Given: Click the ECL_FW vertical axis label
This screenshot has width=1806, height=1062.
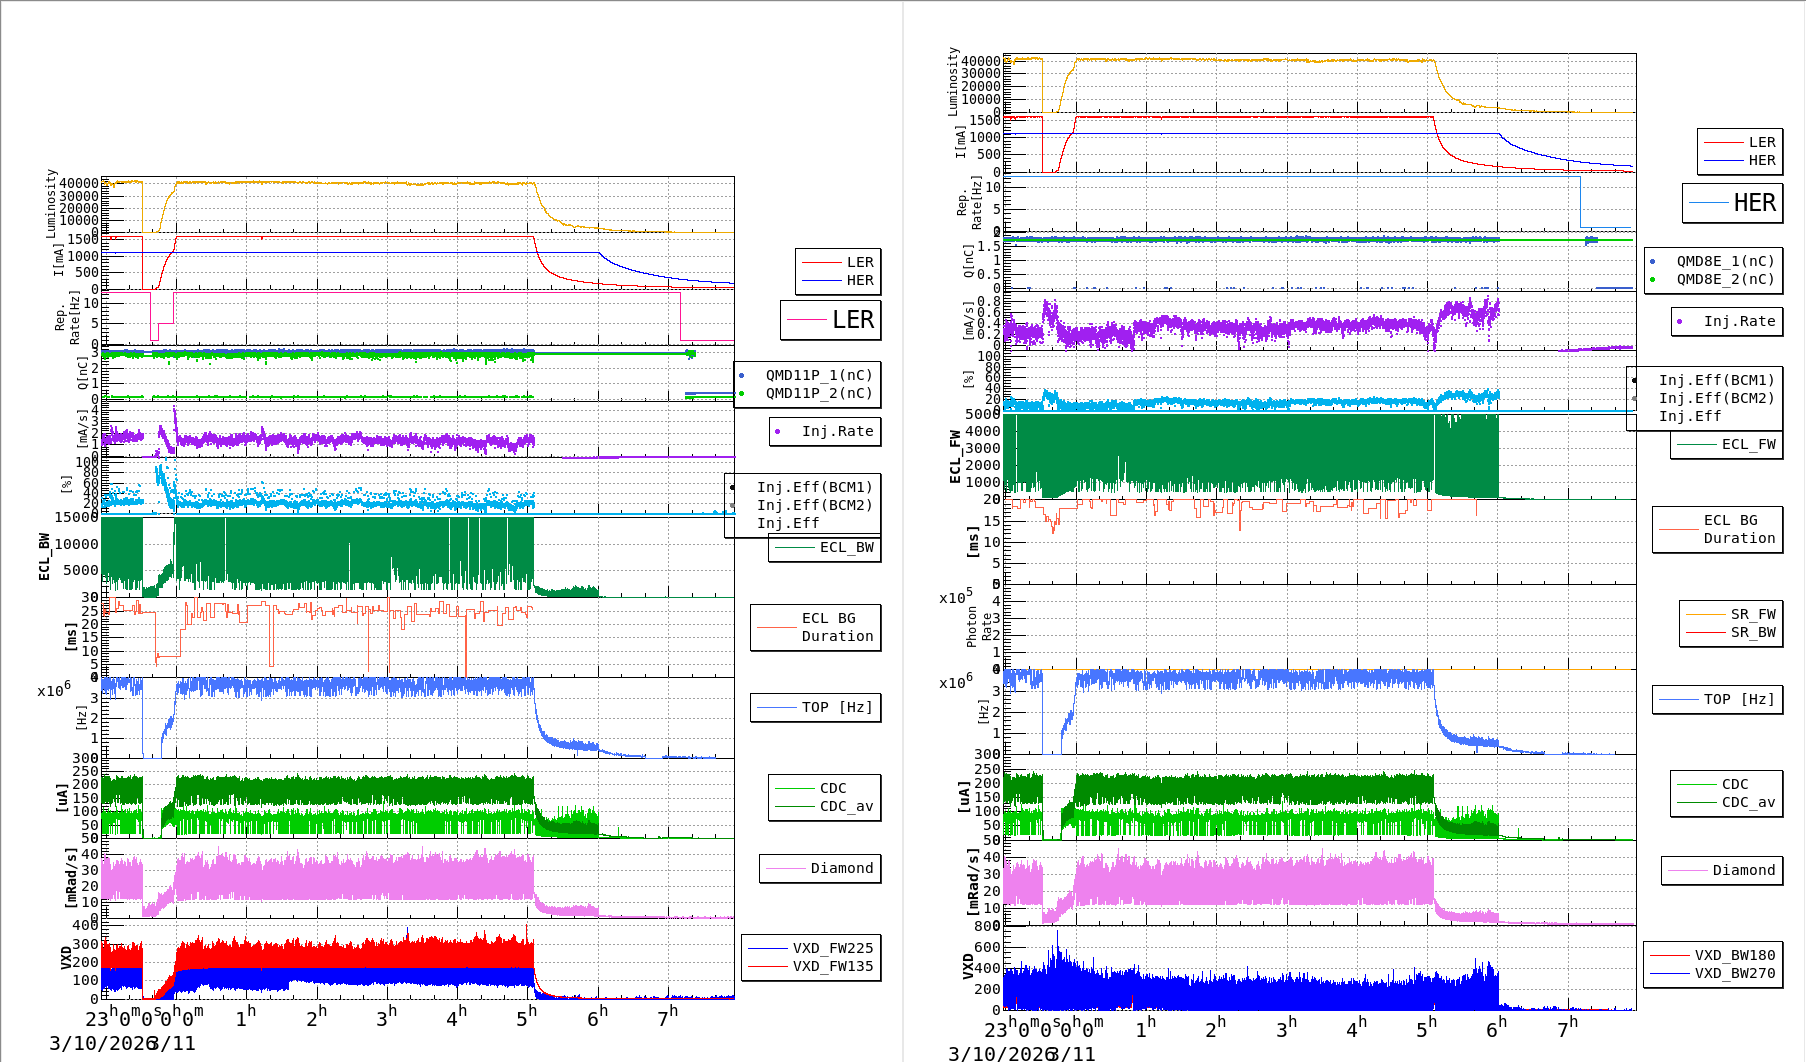Looking at the screenshot, I should click(x=955, y=457).
